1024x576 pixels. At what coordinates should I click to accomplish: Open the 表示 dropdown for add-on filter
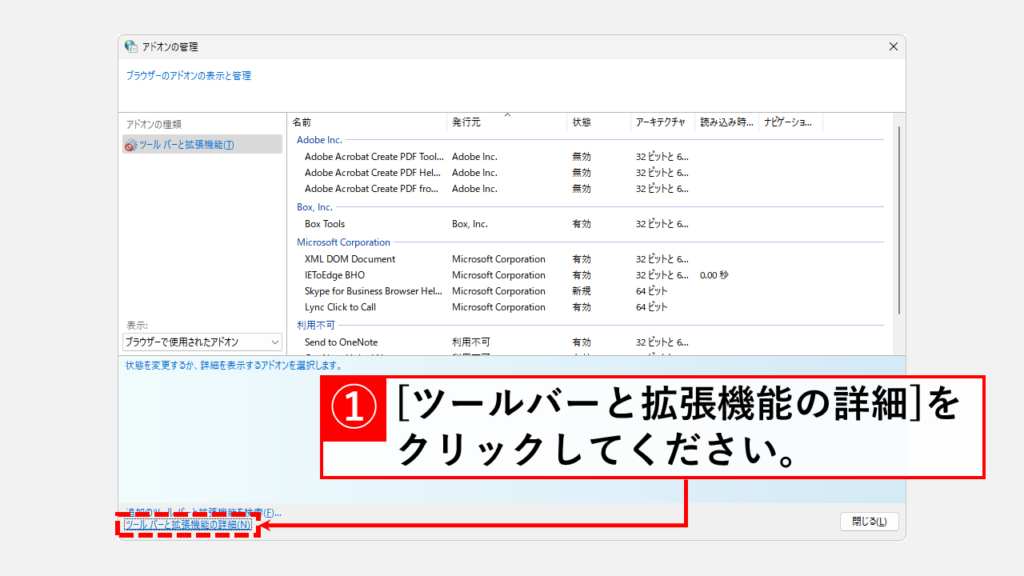202,342
